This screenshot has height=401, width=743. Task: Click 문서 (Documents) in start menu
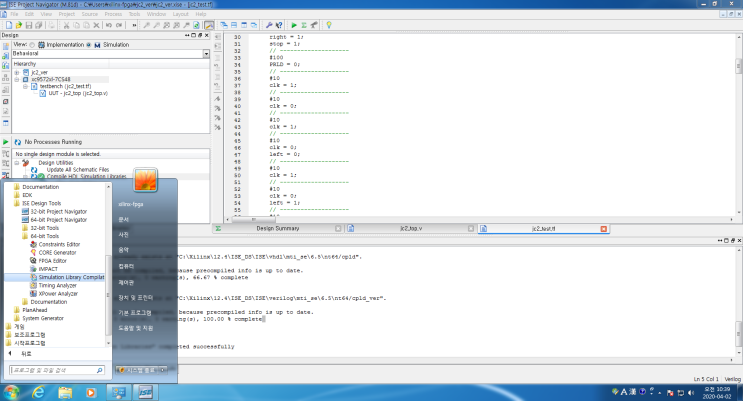(x=123, y=219)
